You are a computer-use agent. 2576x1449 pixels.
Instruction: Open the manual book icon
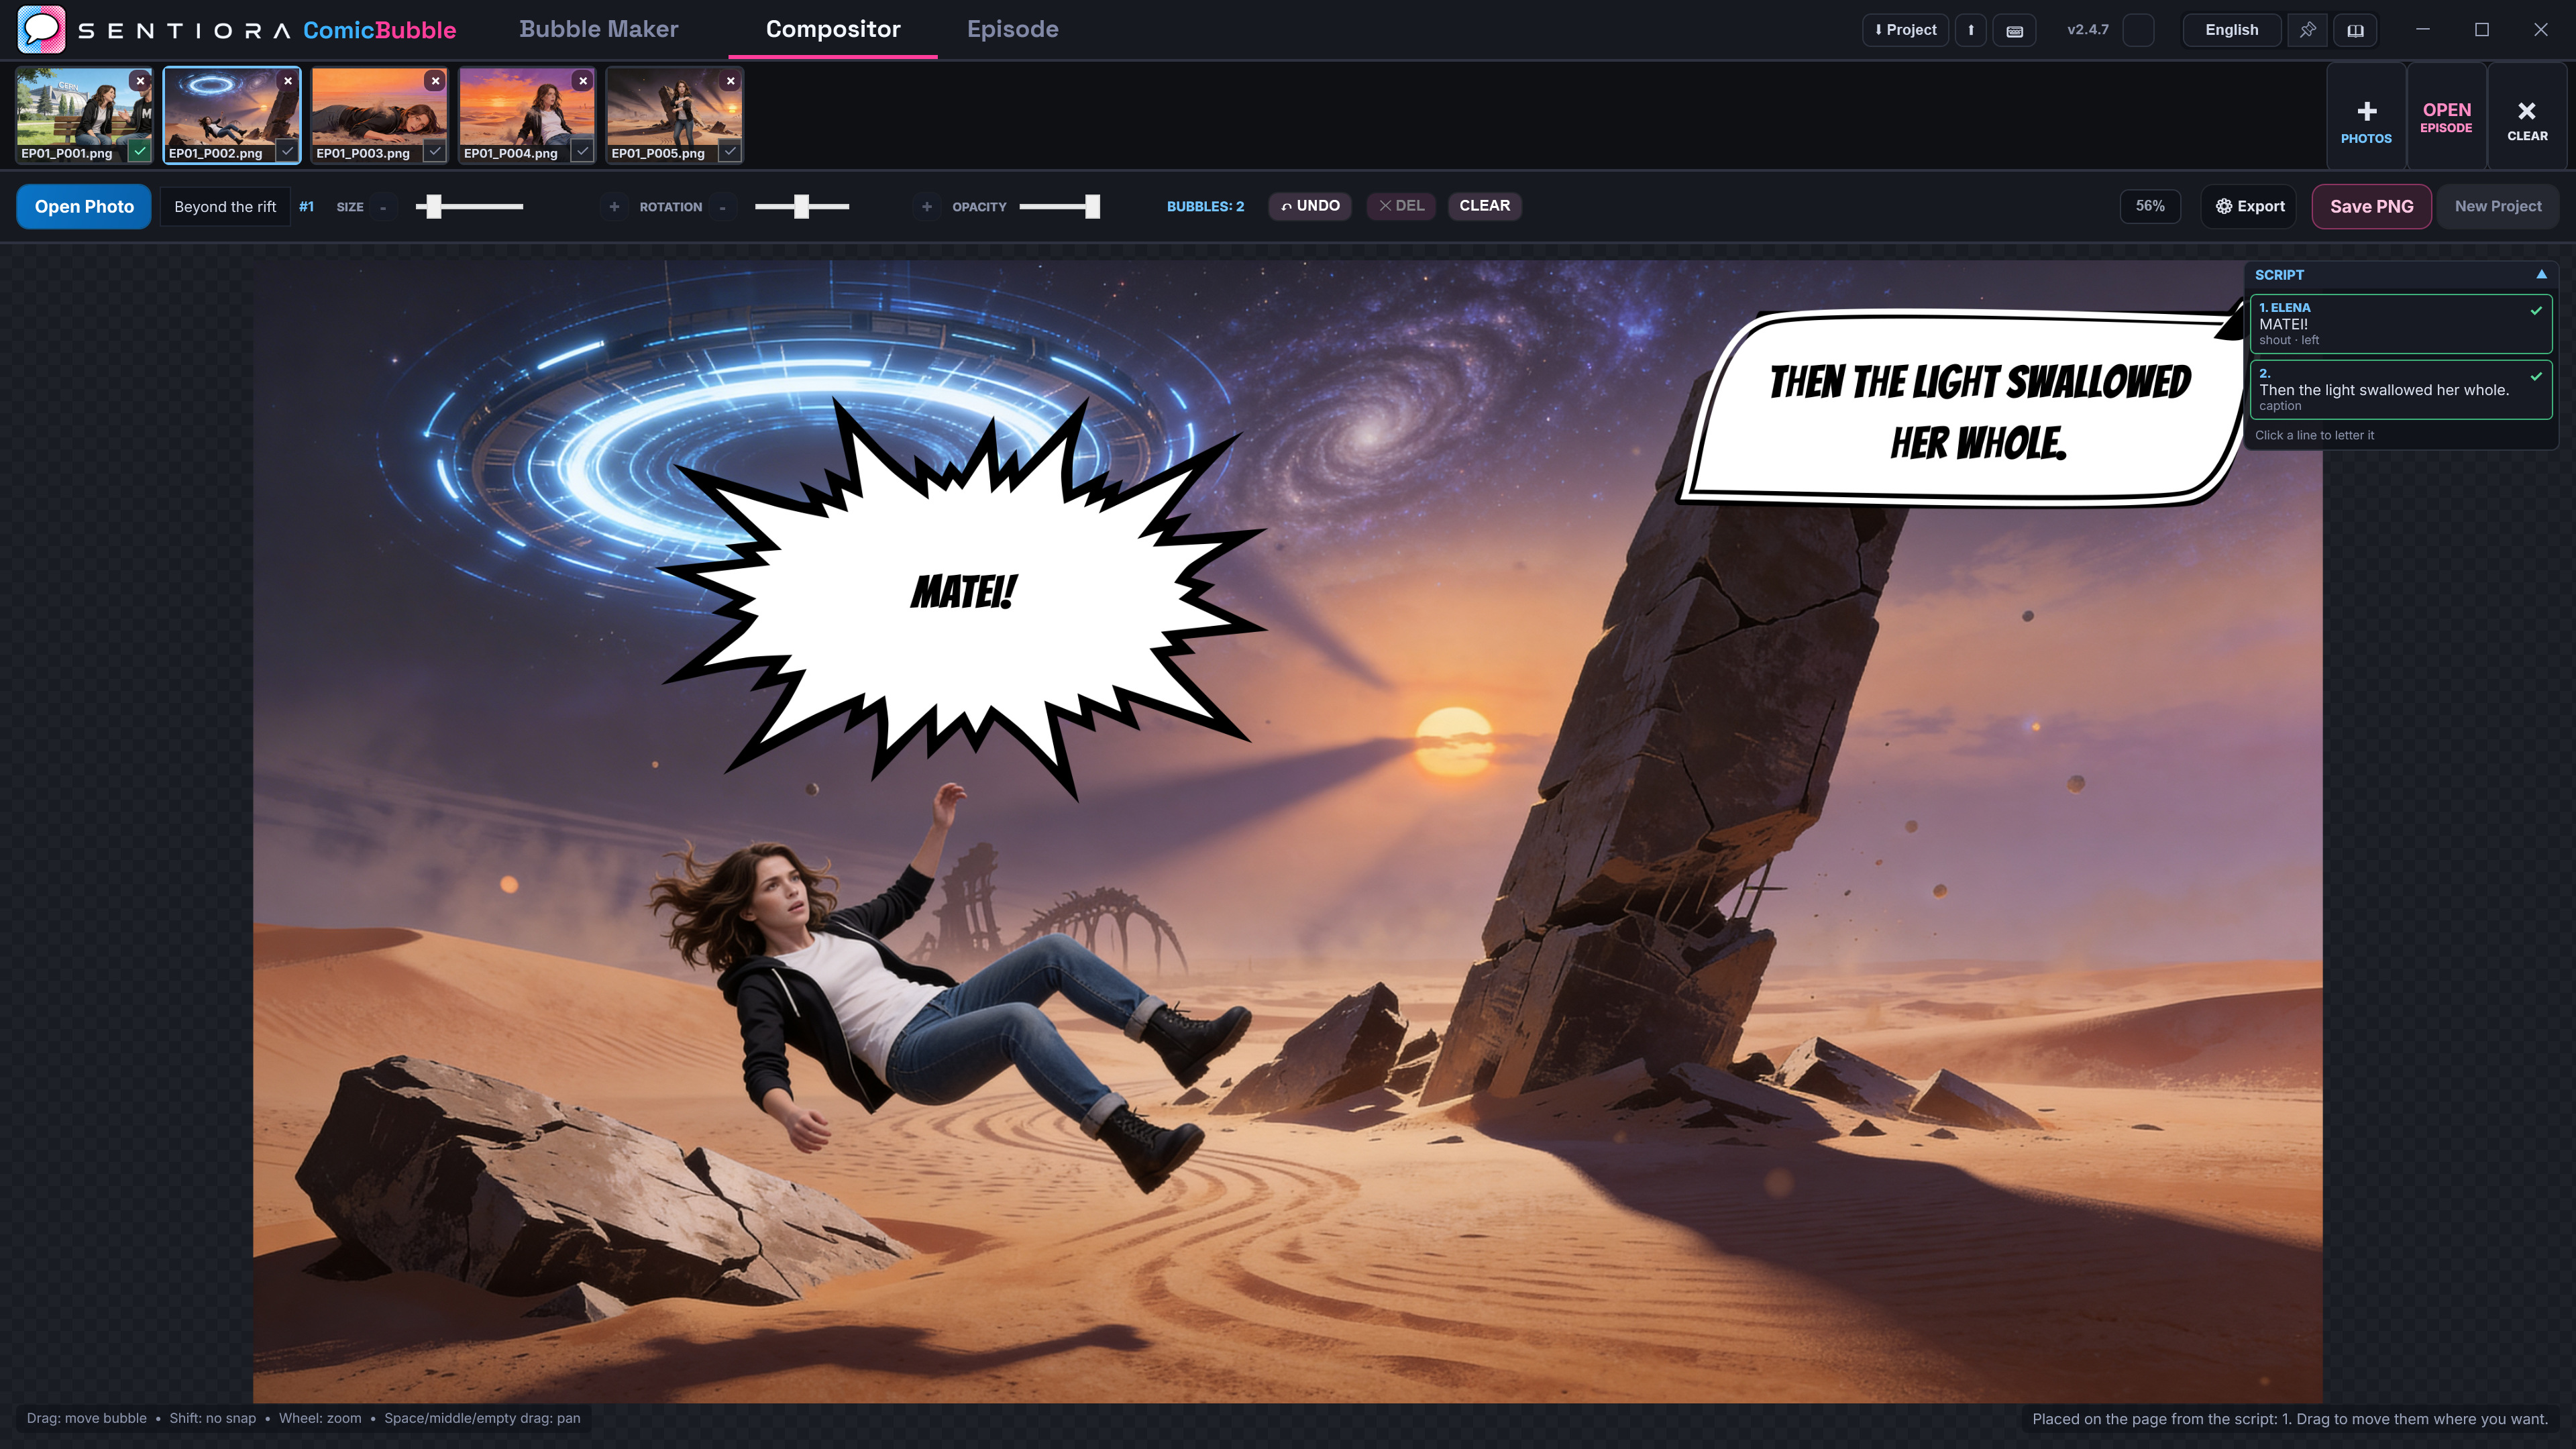(2355, 30)
